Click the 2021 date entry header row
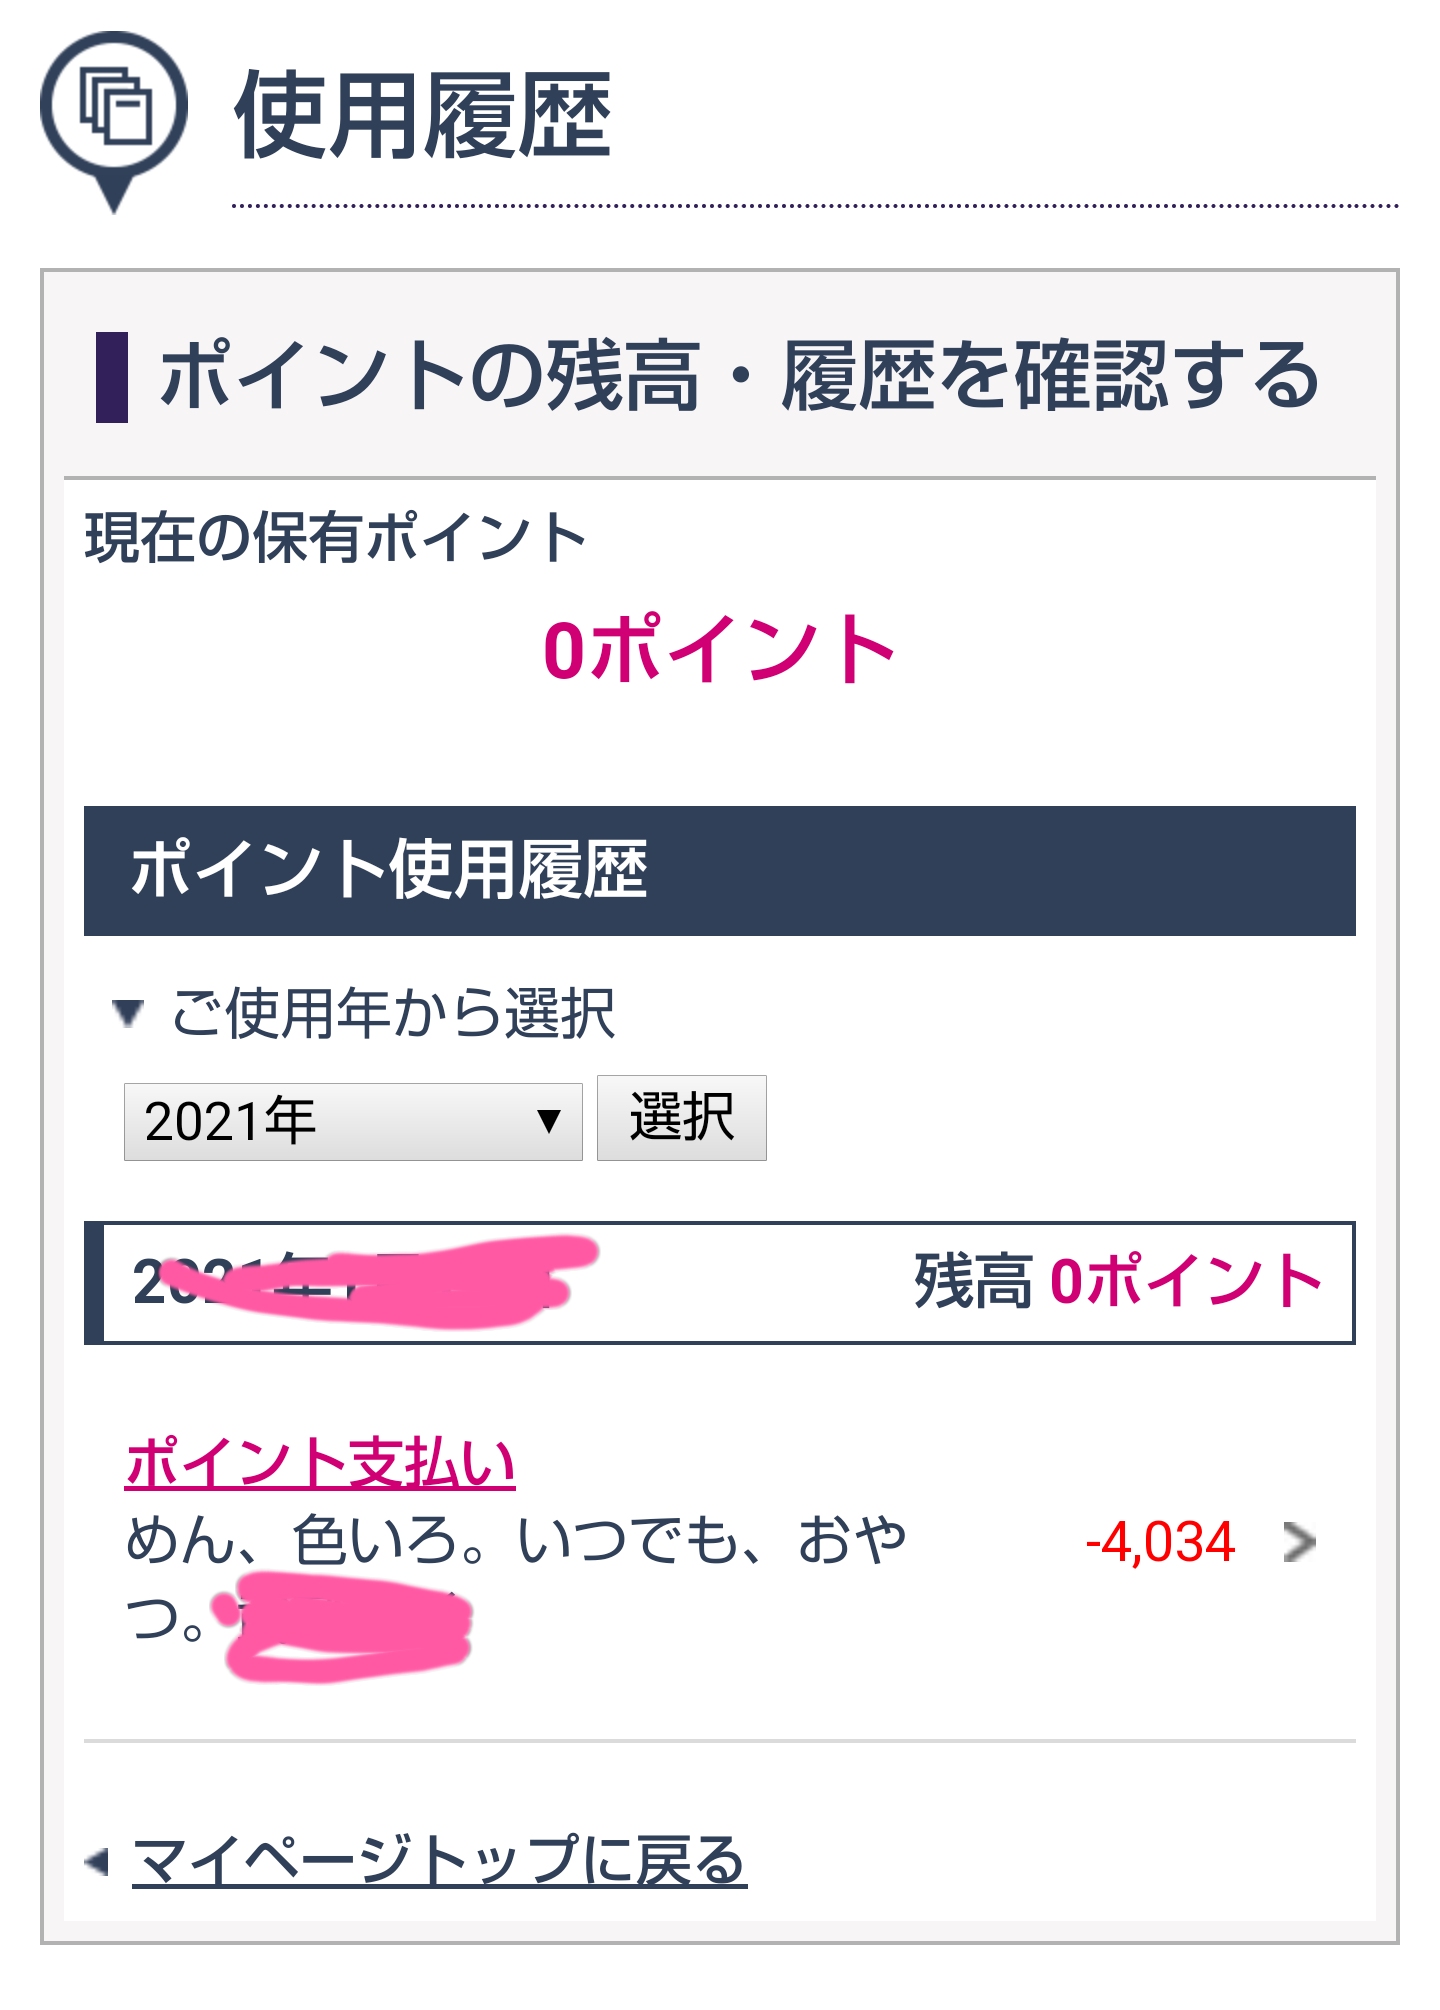 [x=720, y=1283]
